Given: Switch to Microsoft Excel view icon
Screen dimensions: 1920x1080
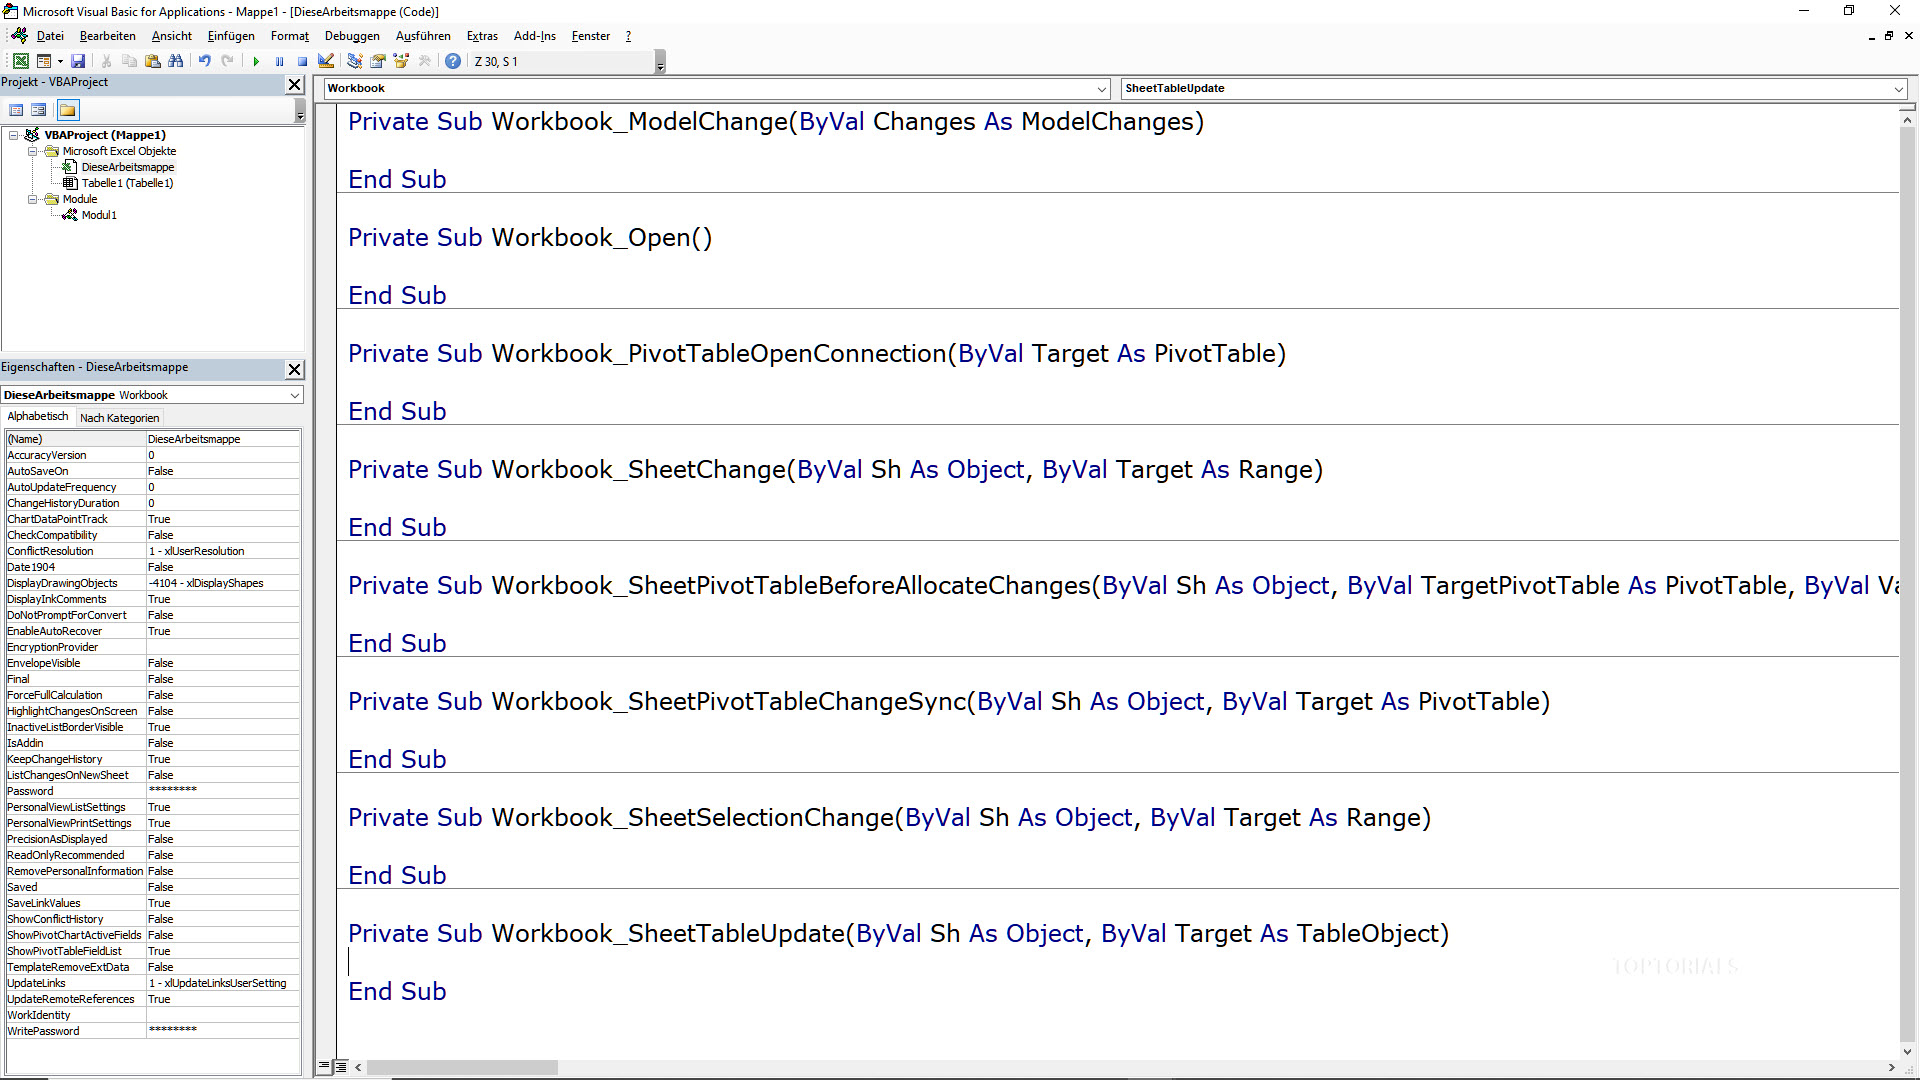Looking at the screenshot, I should [x=20, y=61].
